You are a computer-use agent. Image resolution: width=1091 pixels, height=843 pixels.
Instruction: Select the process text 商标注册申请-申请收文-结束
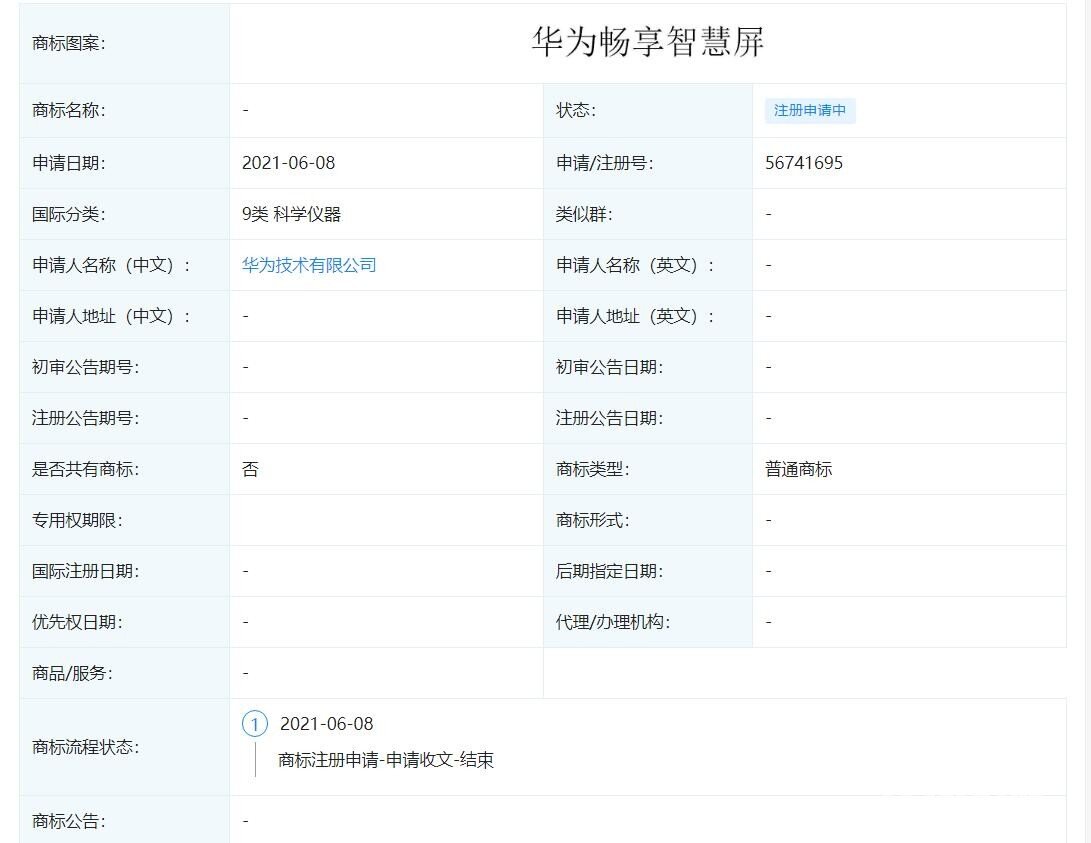pyautogui.click(x=385, y=760)
